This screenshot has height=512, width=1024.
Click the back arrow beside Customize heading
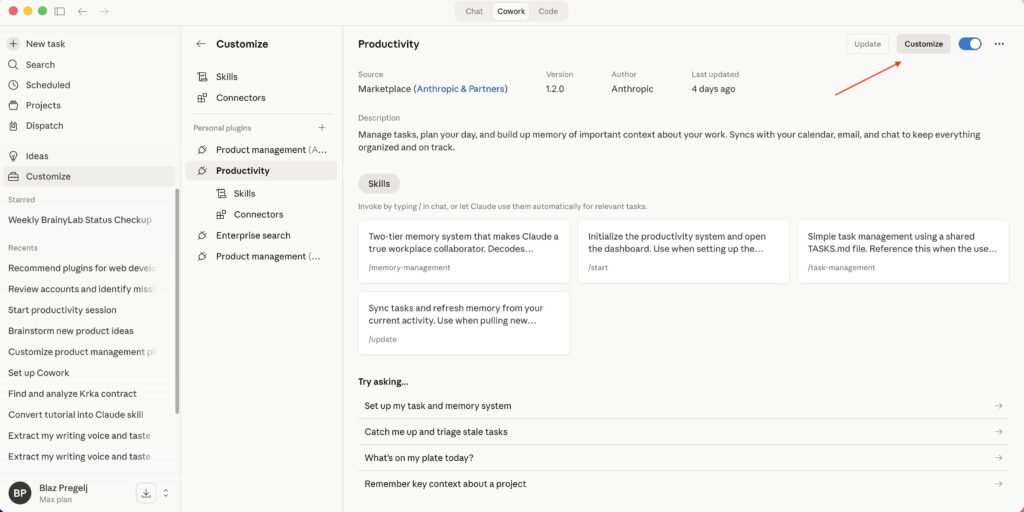[x=201, y=44]
